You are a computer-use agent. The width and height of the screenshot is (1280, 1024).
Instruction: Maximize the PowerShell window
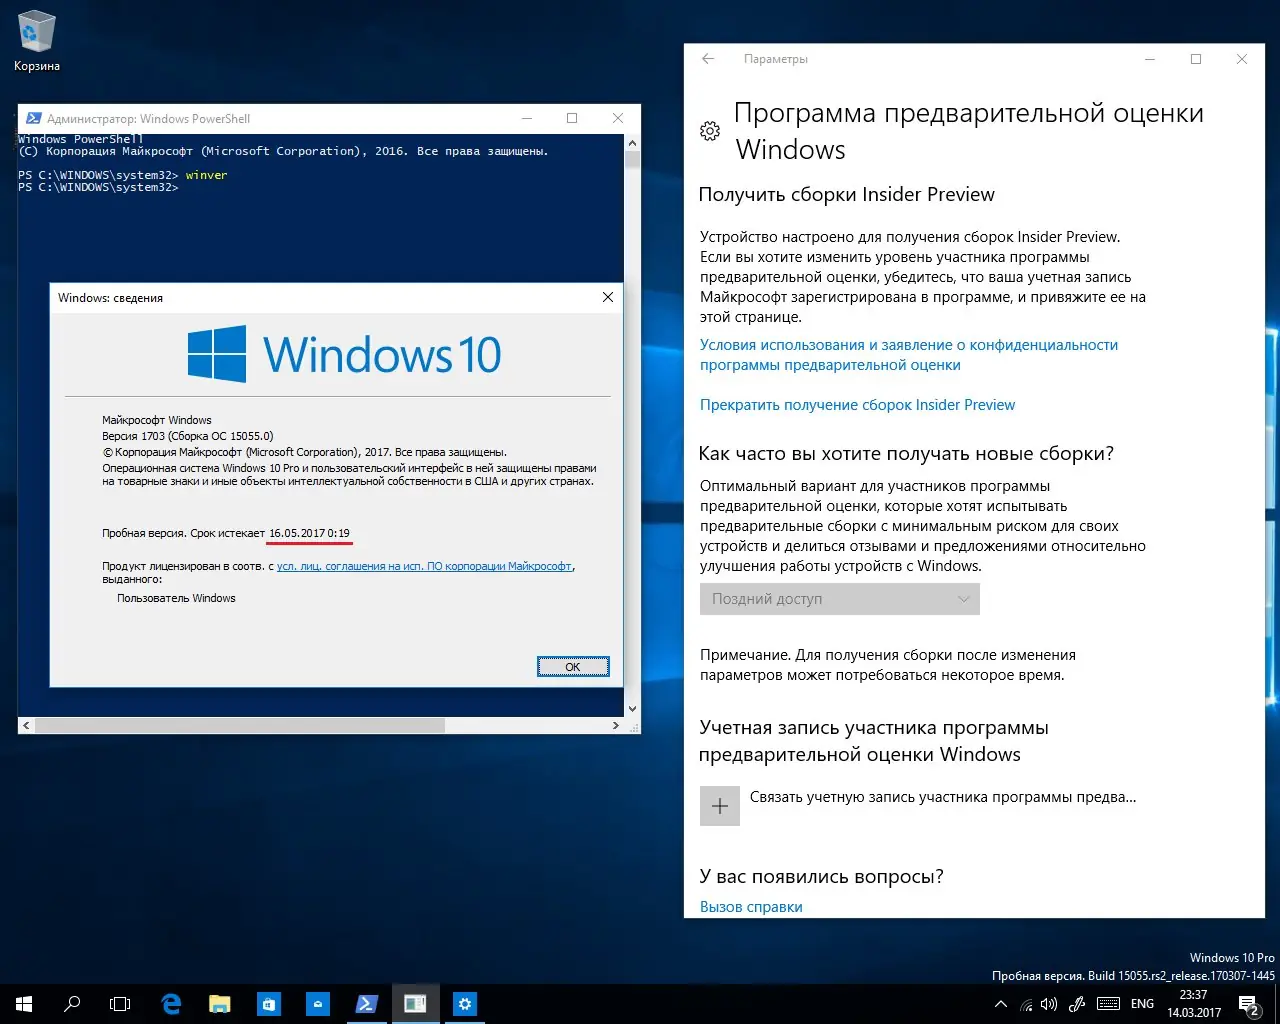572,118
